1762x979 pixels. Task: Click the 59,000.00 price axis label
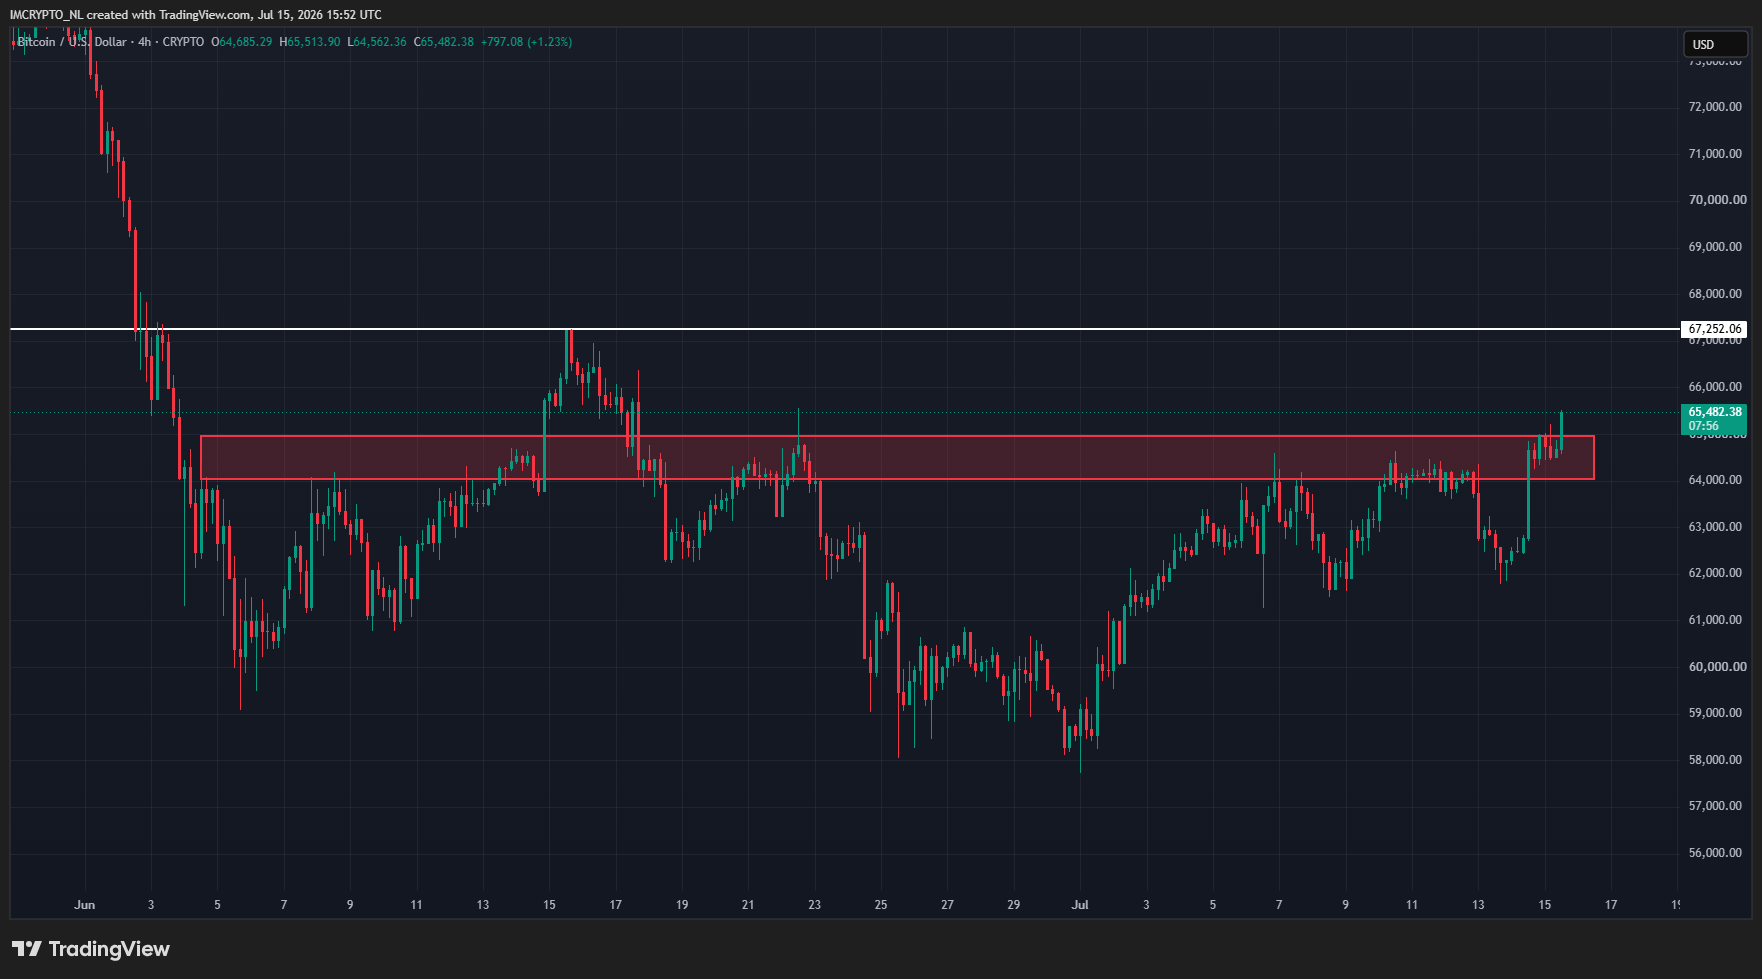[1715, 713]
